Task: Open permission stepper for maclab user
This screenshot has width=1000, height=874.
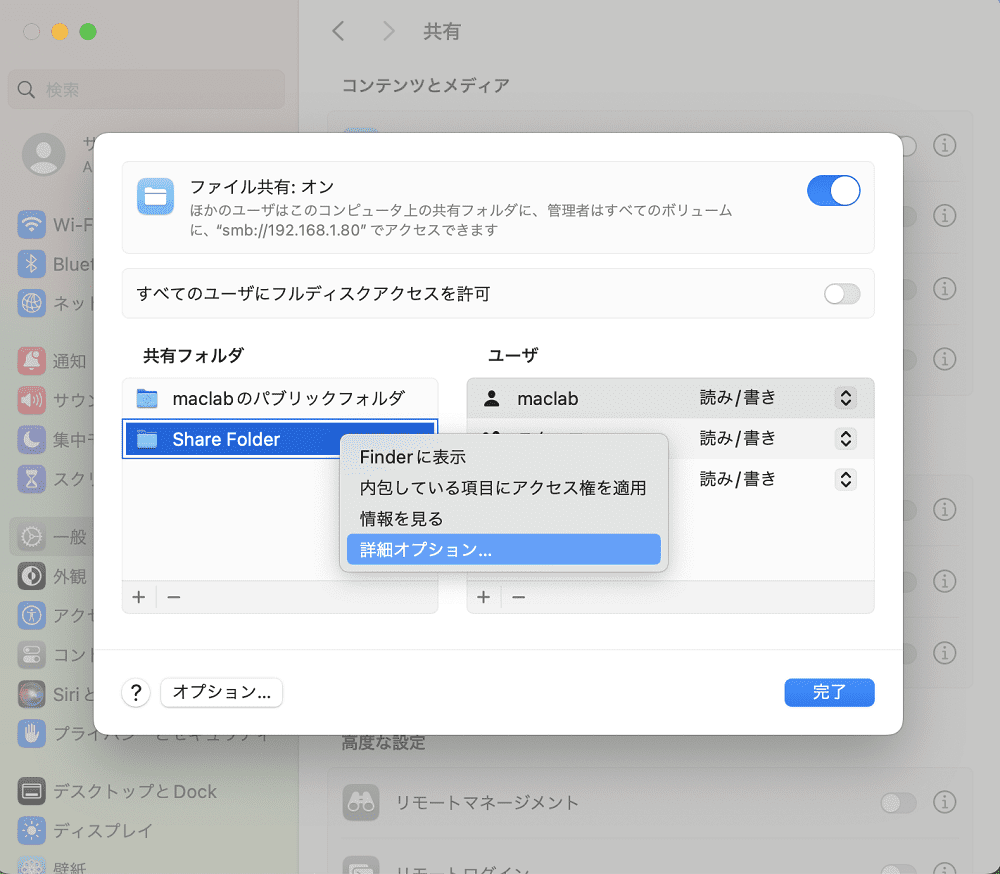Action: pos(846,398)
